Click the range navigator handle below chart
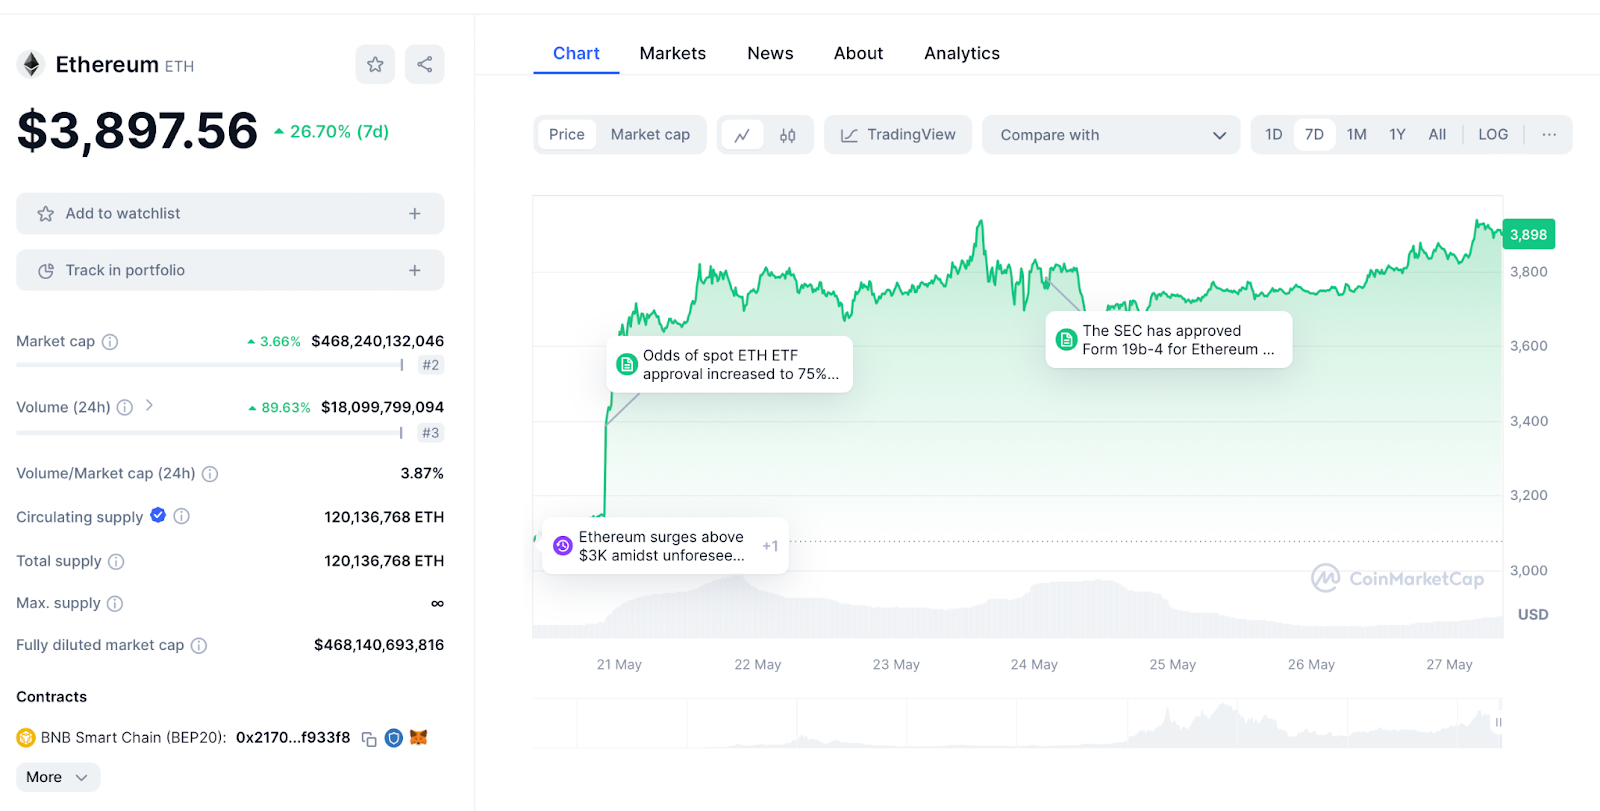This screenshot has height=811, width=1600. 1498,722
